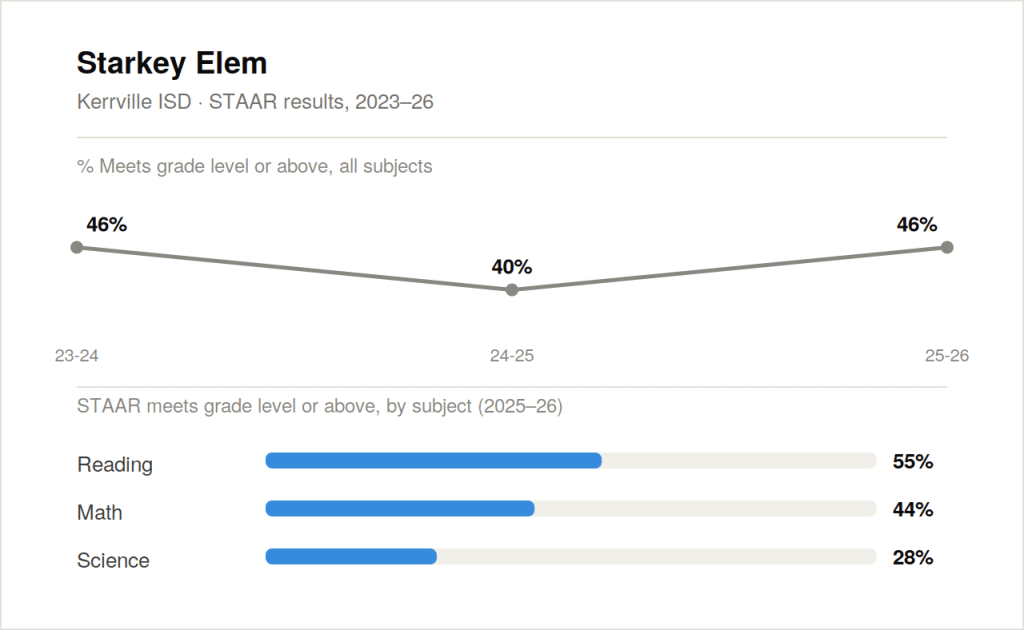Click the Reading subject label
The image size is (1024, 630).
point(115,465)
